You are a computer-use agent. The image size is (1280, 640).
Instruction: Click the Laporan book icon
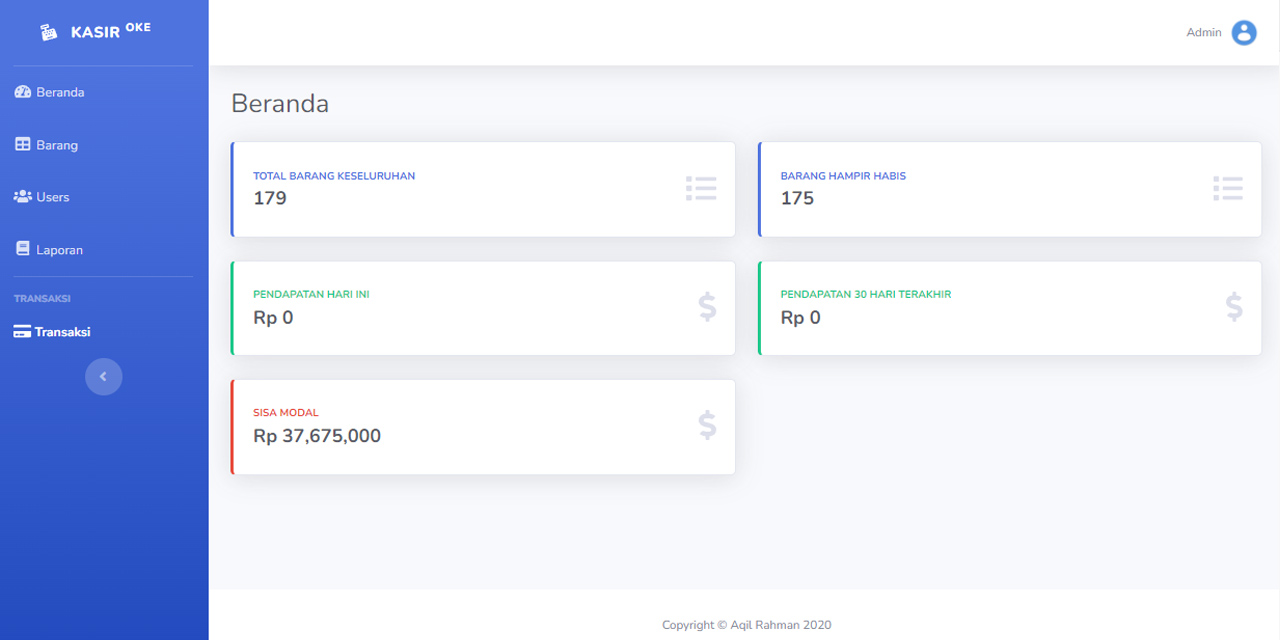pos(23,249)
